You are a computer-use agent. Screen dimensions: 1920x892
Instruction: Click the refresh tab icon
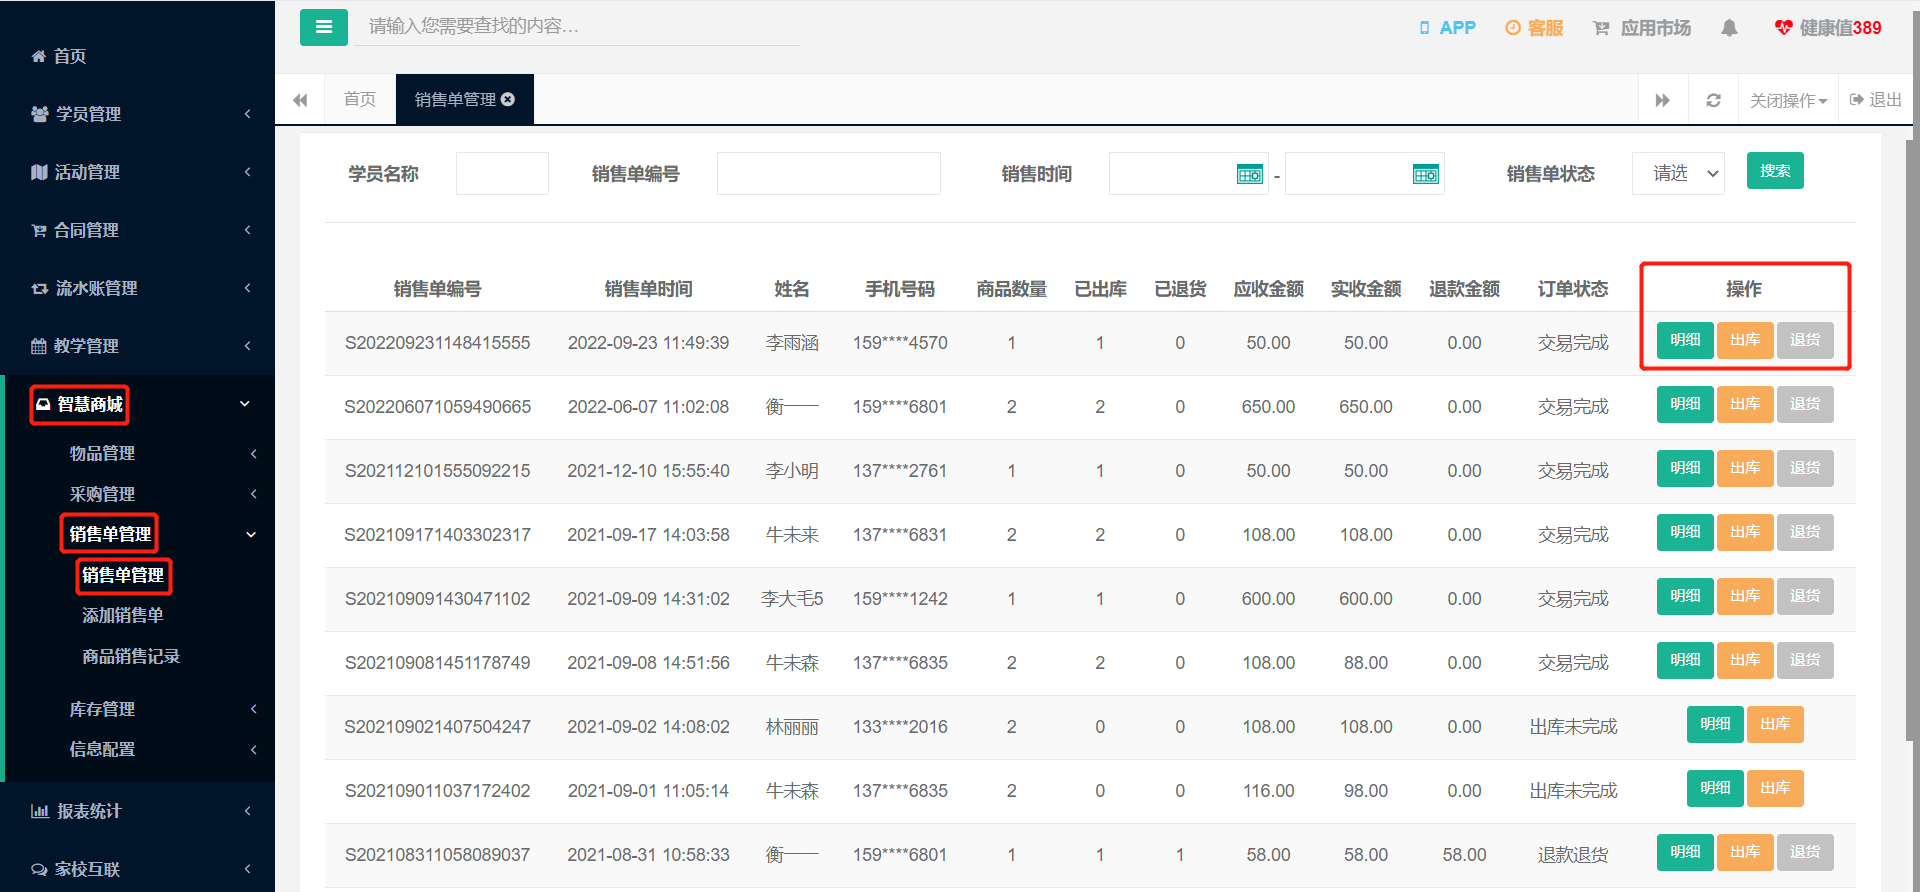[1713, 100]
